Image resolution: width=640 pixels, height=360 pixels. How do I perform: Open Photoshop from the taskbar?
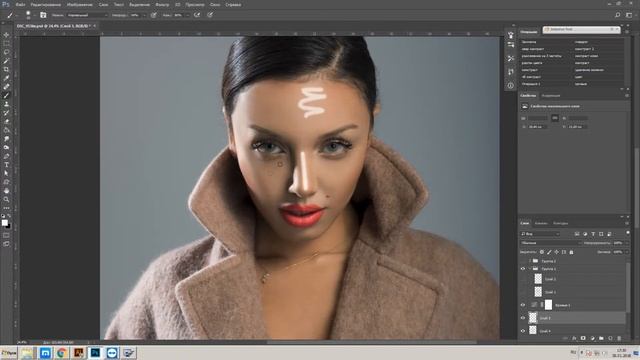[95, 353]
